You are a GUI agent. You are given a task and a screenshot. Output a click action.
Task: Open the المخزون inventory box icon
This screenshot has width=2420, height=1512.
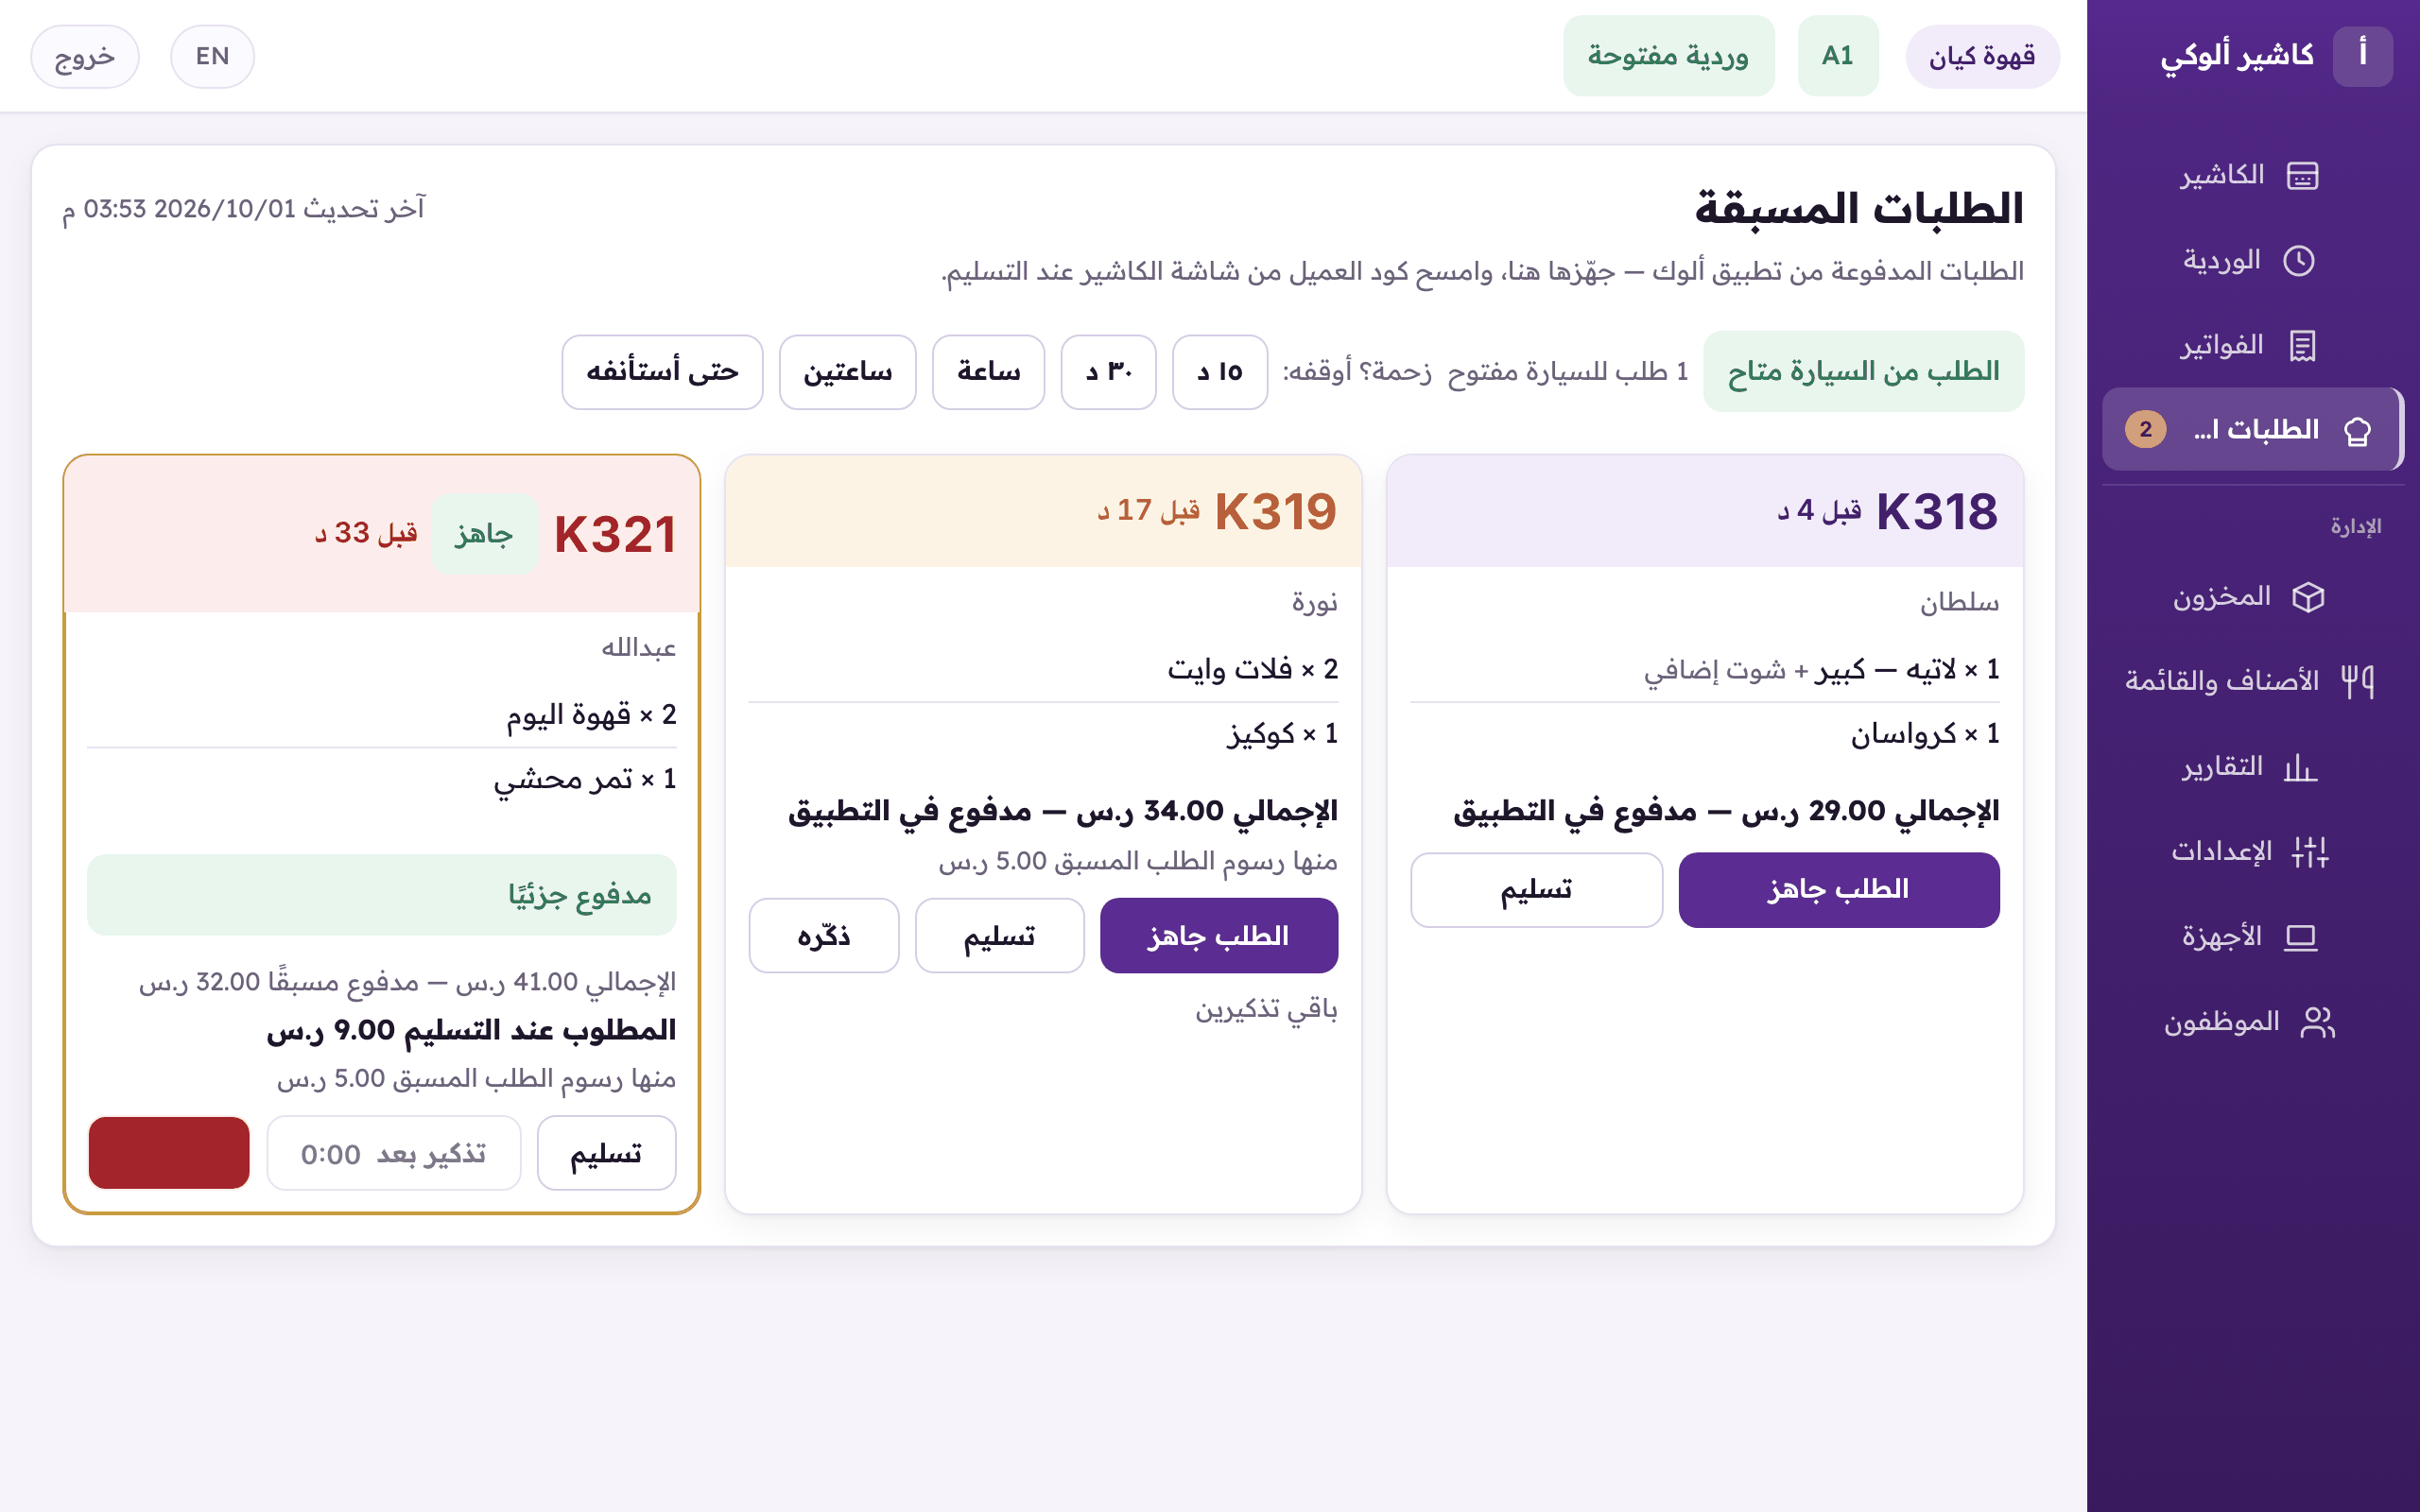point(2308,597)
